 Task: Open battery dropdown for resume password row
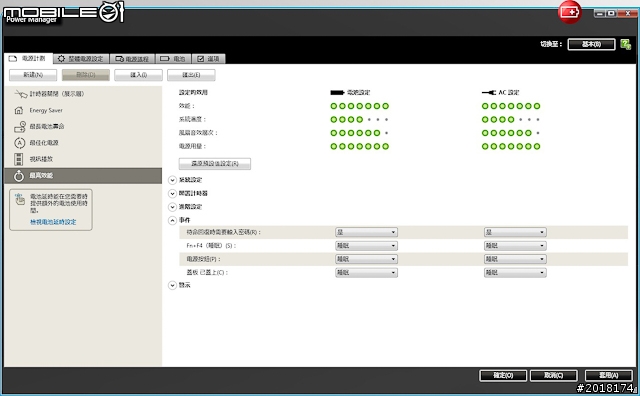point(366,232)
